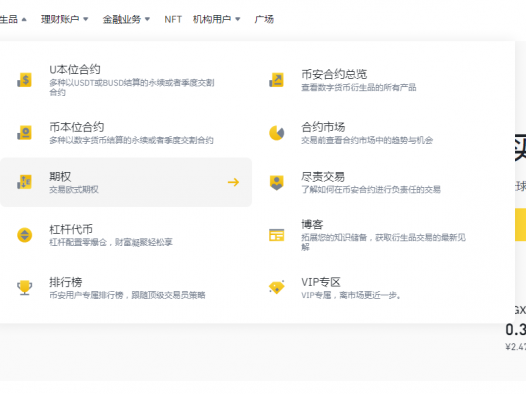The image size is (526, 394).
Task: Expand the 金融业务 dropdown
Action: click(x=126, y=19)
